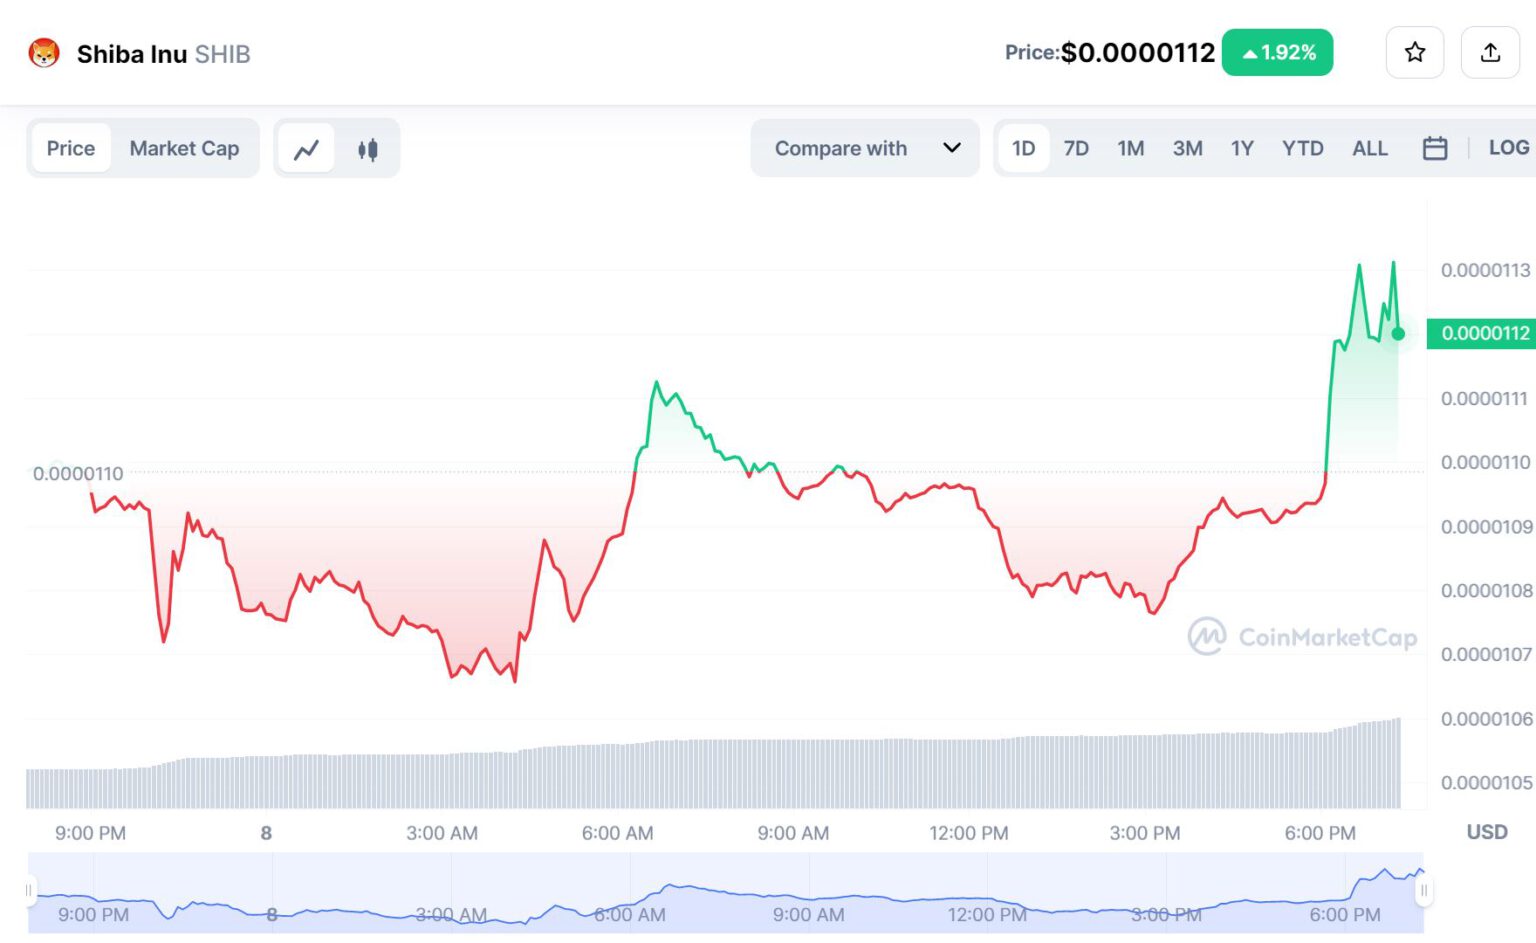Click the share/export icon button

1490,53
